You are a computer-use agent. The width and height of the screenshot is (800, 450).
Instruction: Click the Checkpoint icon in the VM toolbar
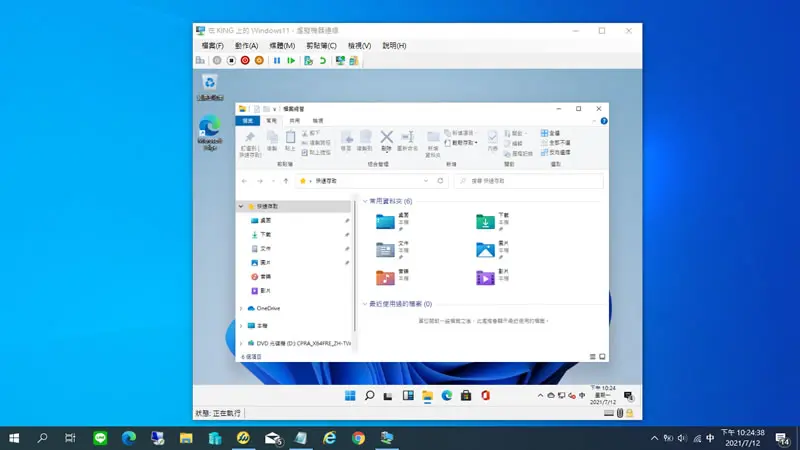[x=308, y=61]
